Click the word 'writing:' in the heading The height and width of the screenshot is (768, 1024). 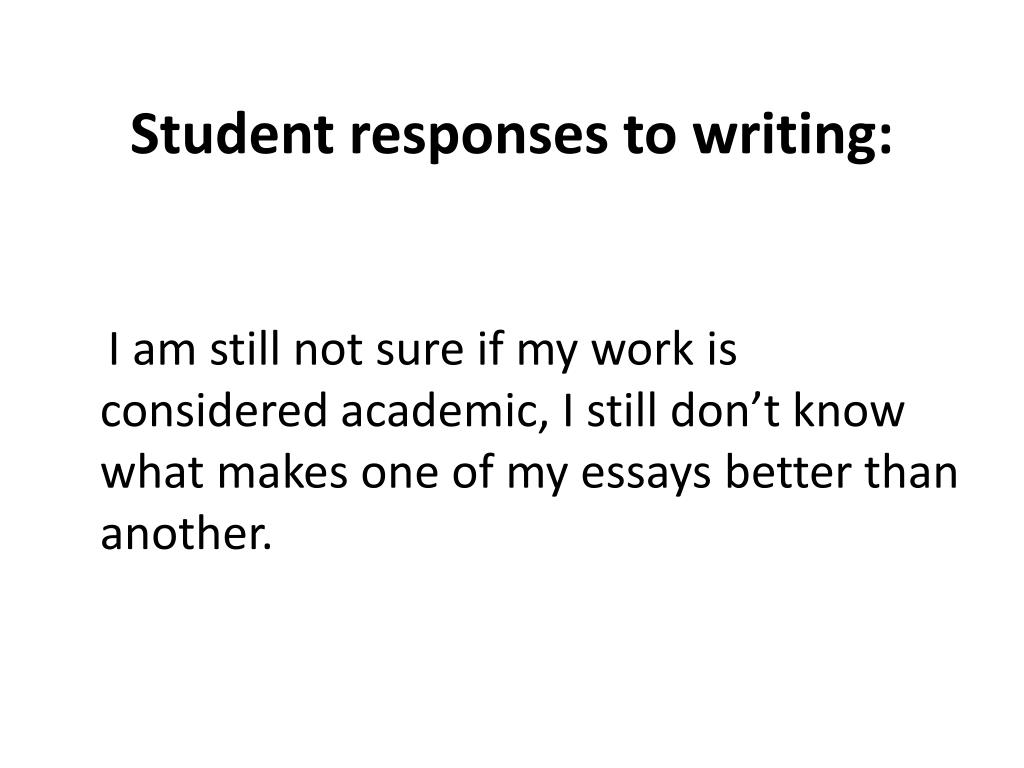coord(792,136)
